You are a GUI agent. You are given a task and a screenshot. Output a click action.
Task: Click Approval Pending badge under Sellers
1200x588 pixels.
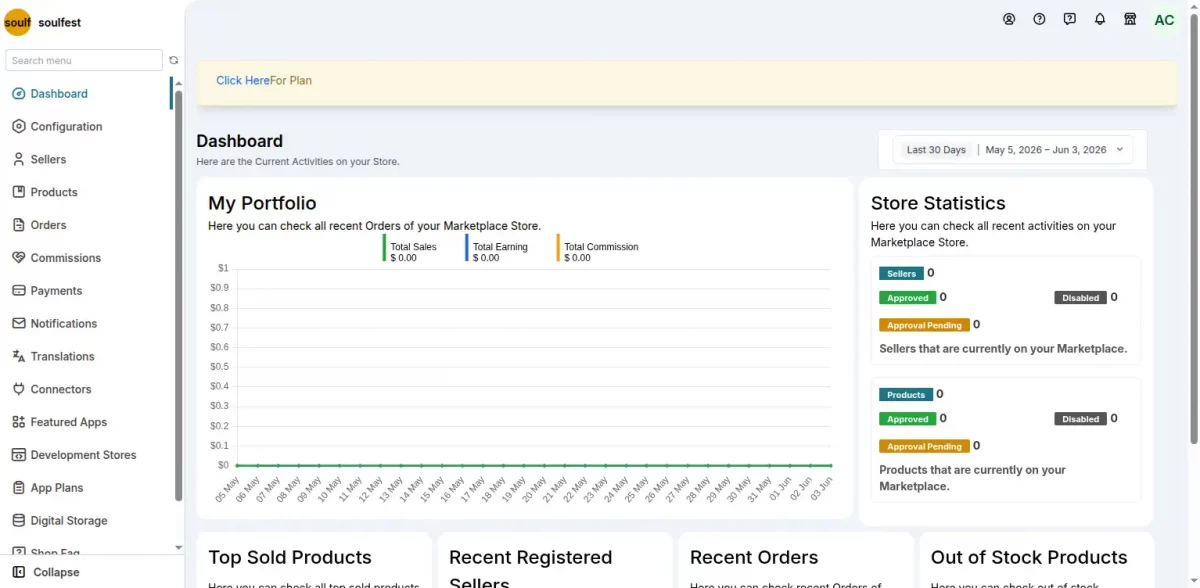(x=924, y=325)
